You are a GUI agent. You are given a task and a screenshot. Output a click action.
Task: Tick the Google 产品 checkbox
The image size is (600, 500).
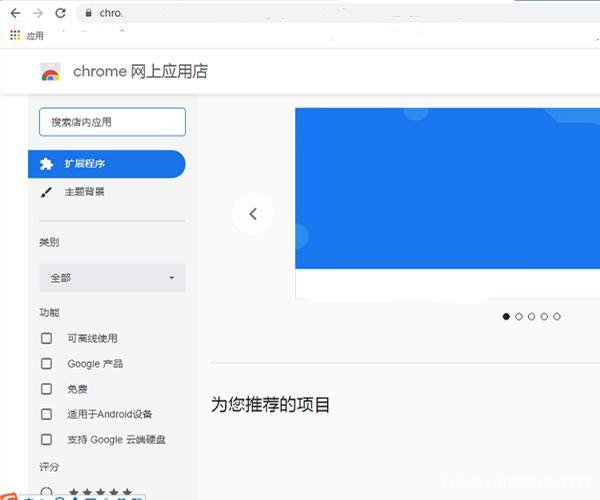coord(46,363)
